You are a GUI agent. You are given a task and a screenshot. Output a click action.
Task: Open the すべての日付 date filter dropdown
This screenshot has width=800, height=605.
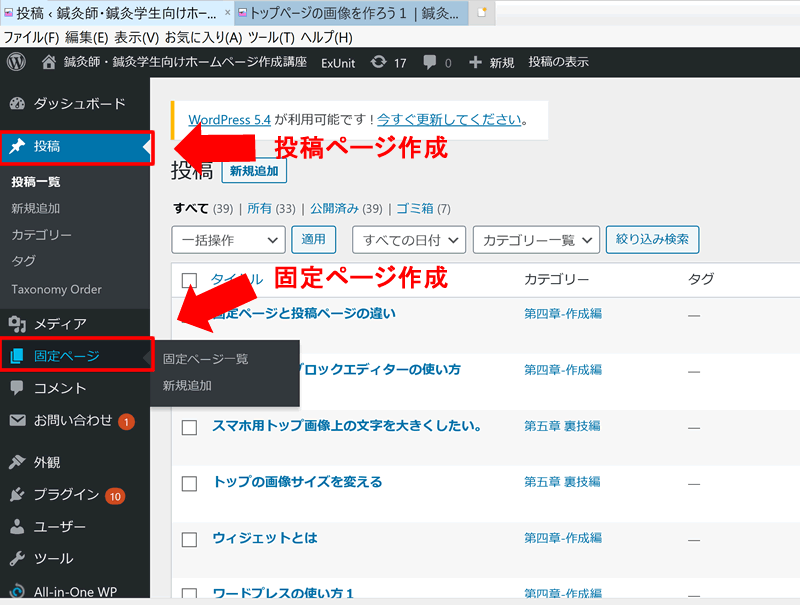click(409, 240)
